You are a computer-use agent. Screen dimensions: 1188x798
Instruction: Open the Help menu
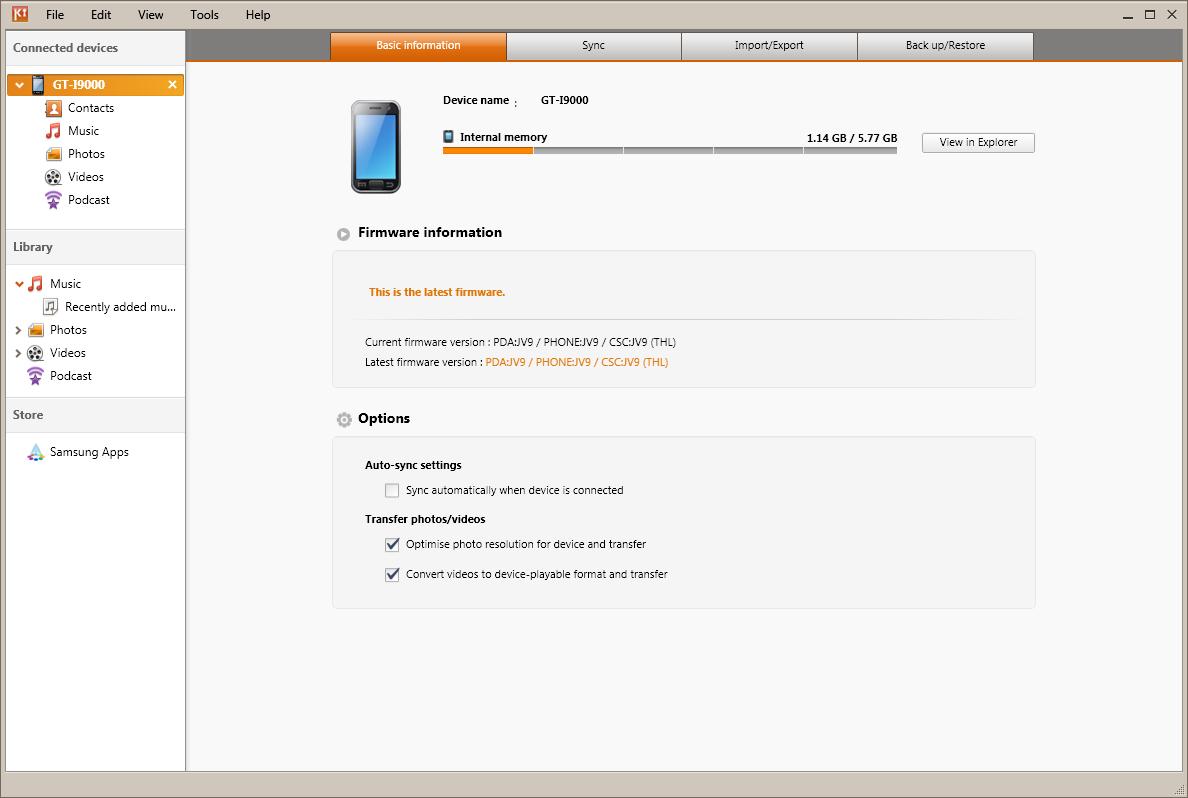pyautogui.click(x=258, y=14)
